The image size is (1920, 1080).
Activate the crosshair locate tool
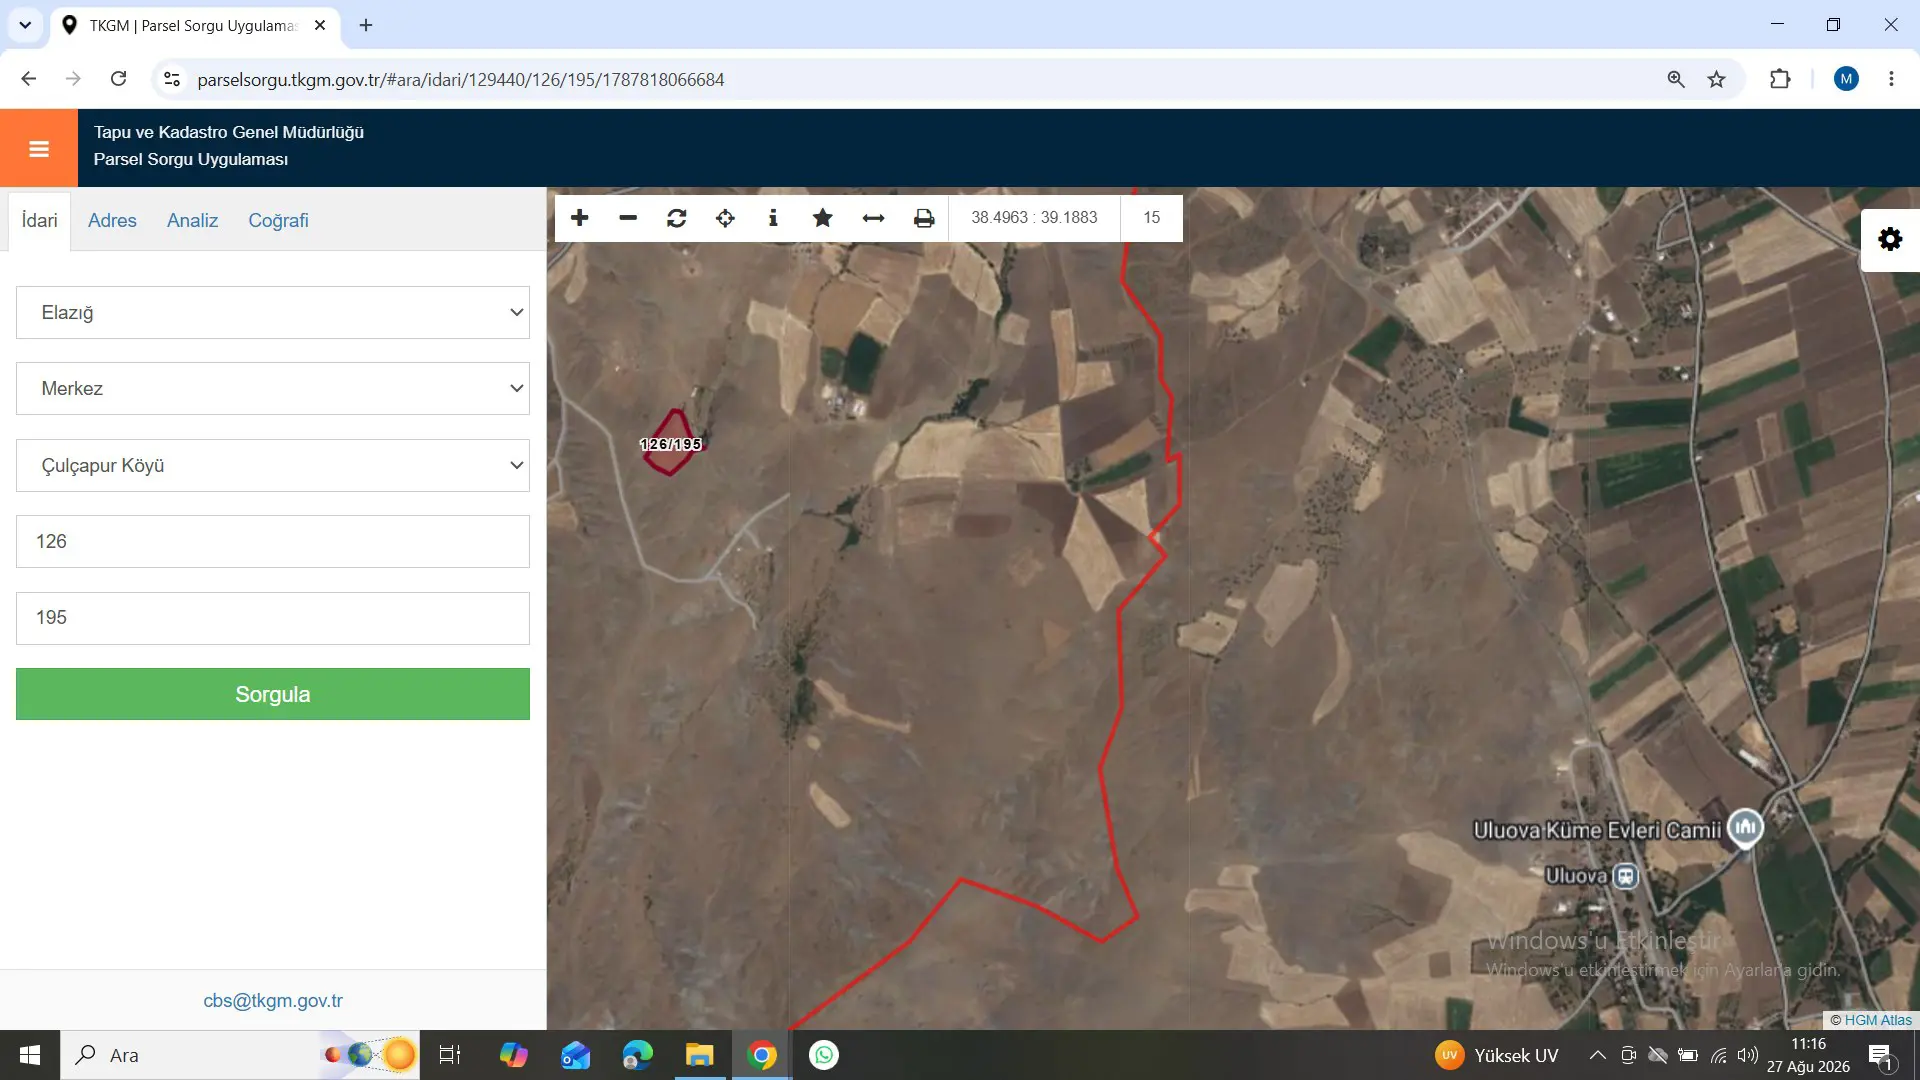(x=725, y=218)
